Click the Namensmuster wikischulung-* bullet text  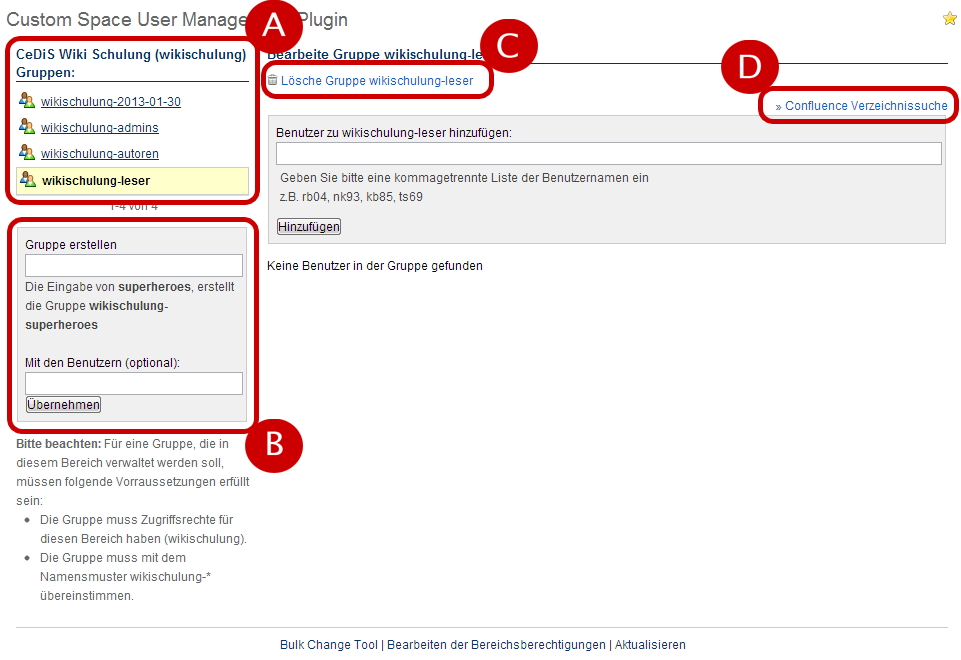click(126, 577)
